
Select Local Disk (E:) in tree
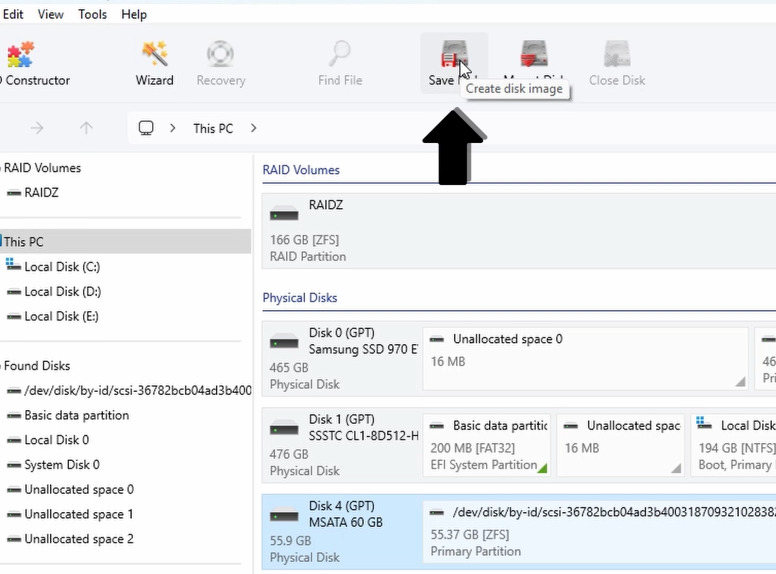61,316
